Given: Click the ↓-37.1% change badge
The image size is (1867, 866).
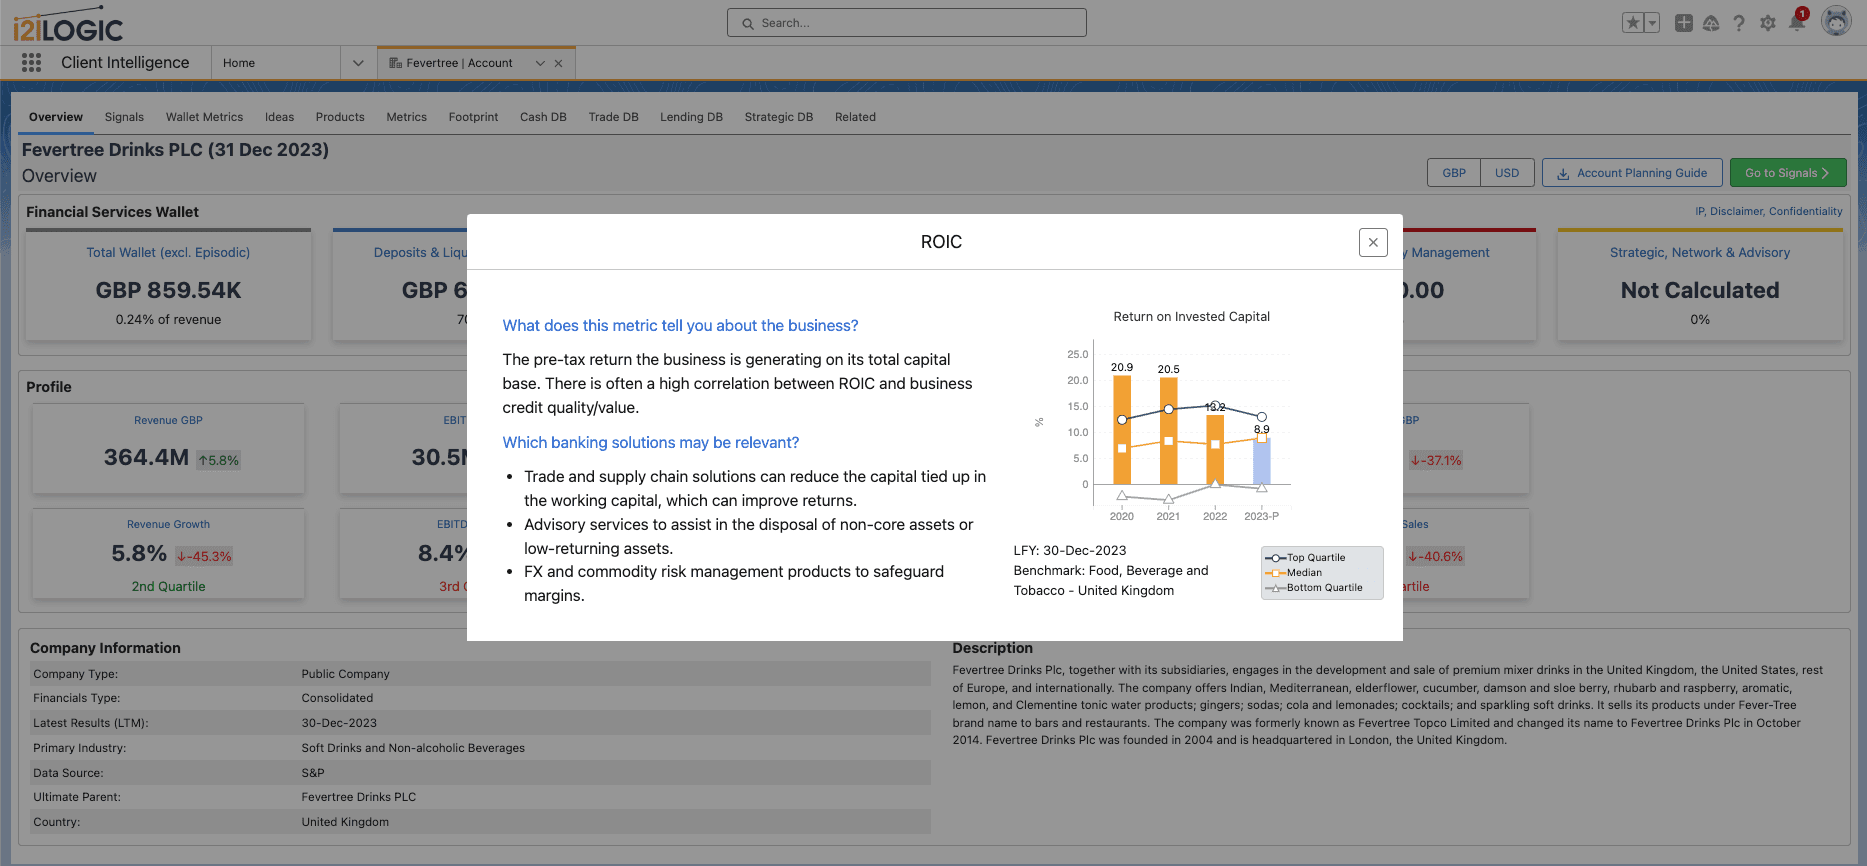Looking at the screenshot, I should (x=1435, y=460).
